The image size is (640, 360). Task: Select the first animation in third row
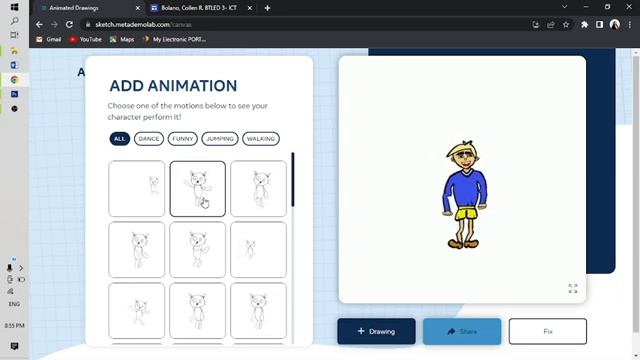click(137, 311)
